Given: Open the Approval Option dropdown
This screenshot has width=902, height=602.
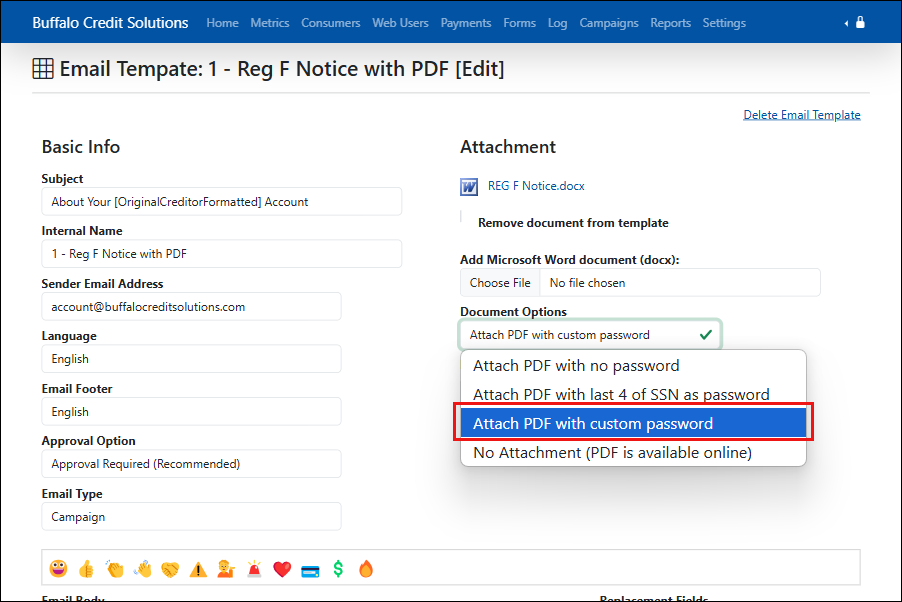Looking at the screenshot, I should click(x=192, y=463).
